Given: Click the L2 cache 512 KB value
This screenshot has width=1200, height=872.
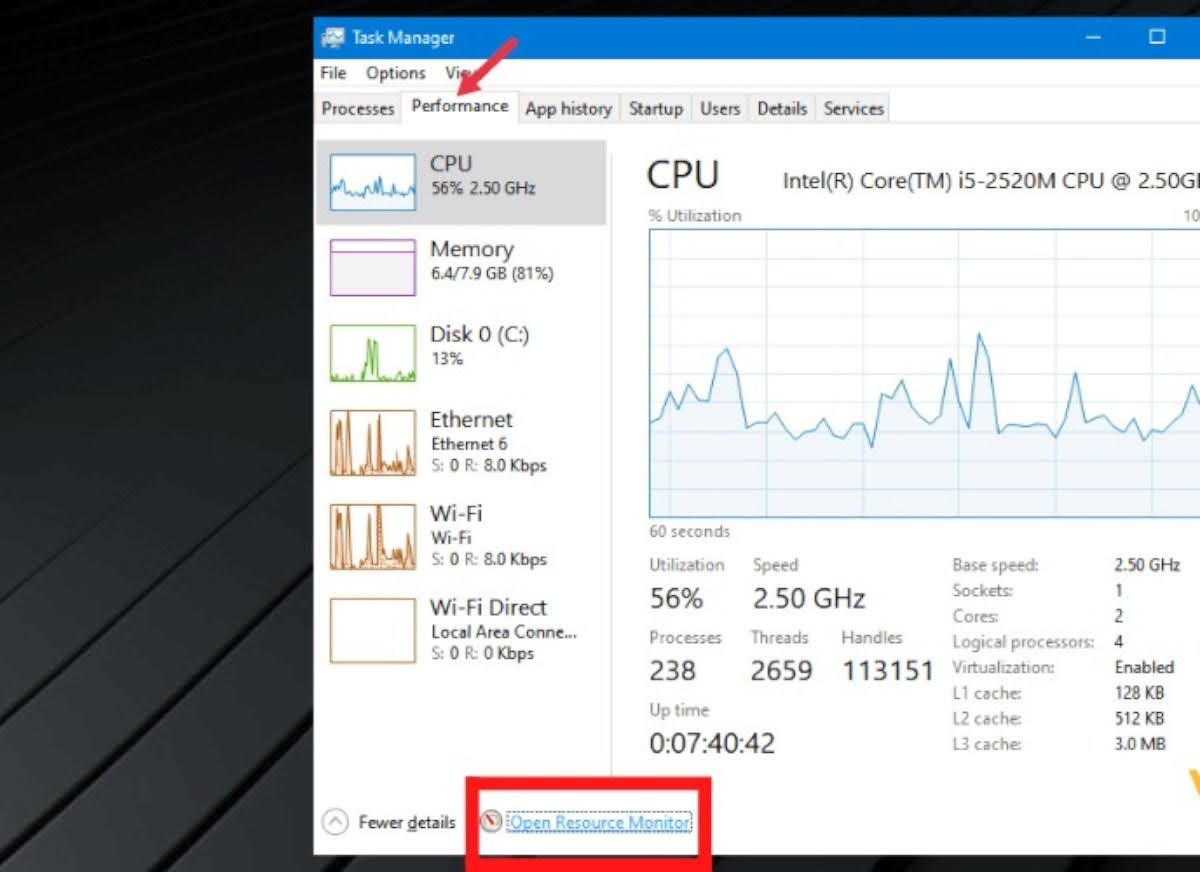Looking at the screenshot, I should point(1139,718).
